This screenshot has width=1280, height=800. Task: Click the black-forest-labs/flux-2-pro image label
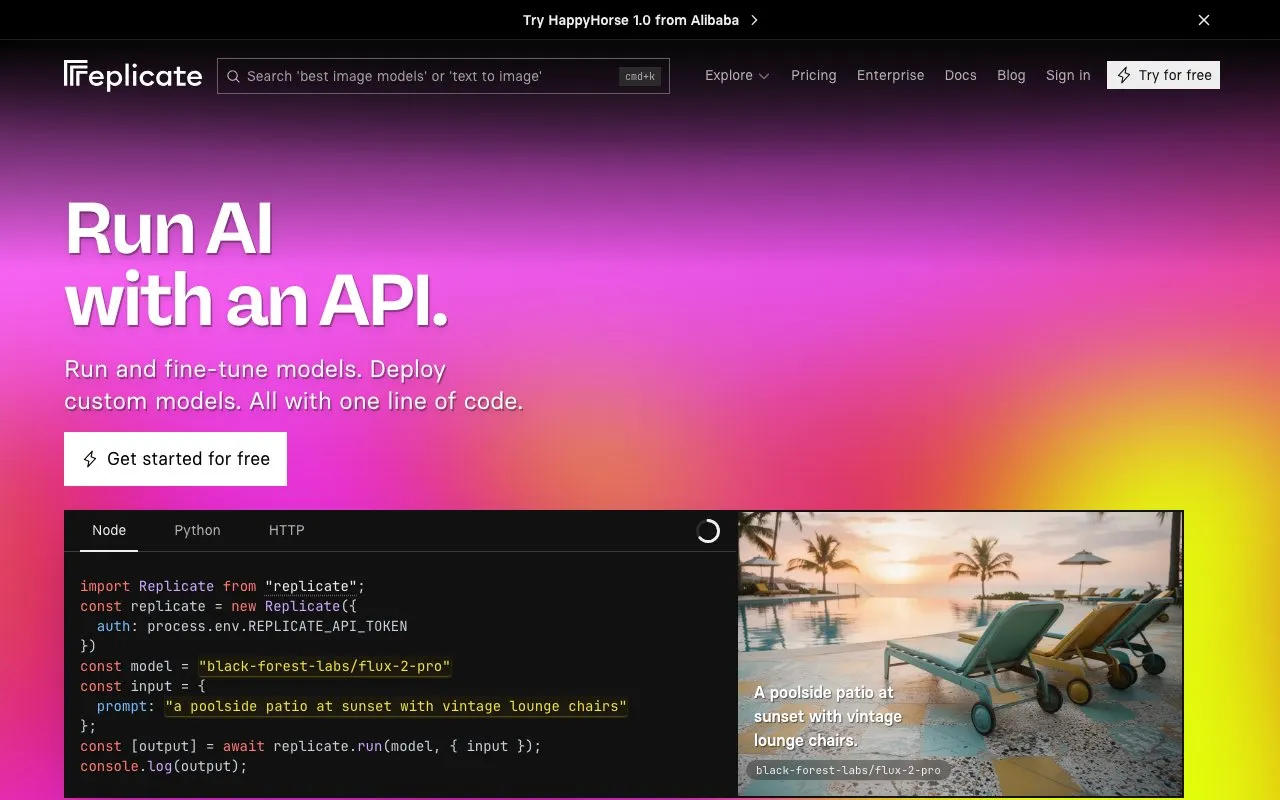tap(847, 770)
